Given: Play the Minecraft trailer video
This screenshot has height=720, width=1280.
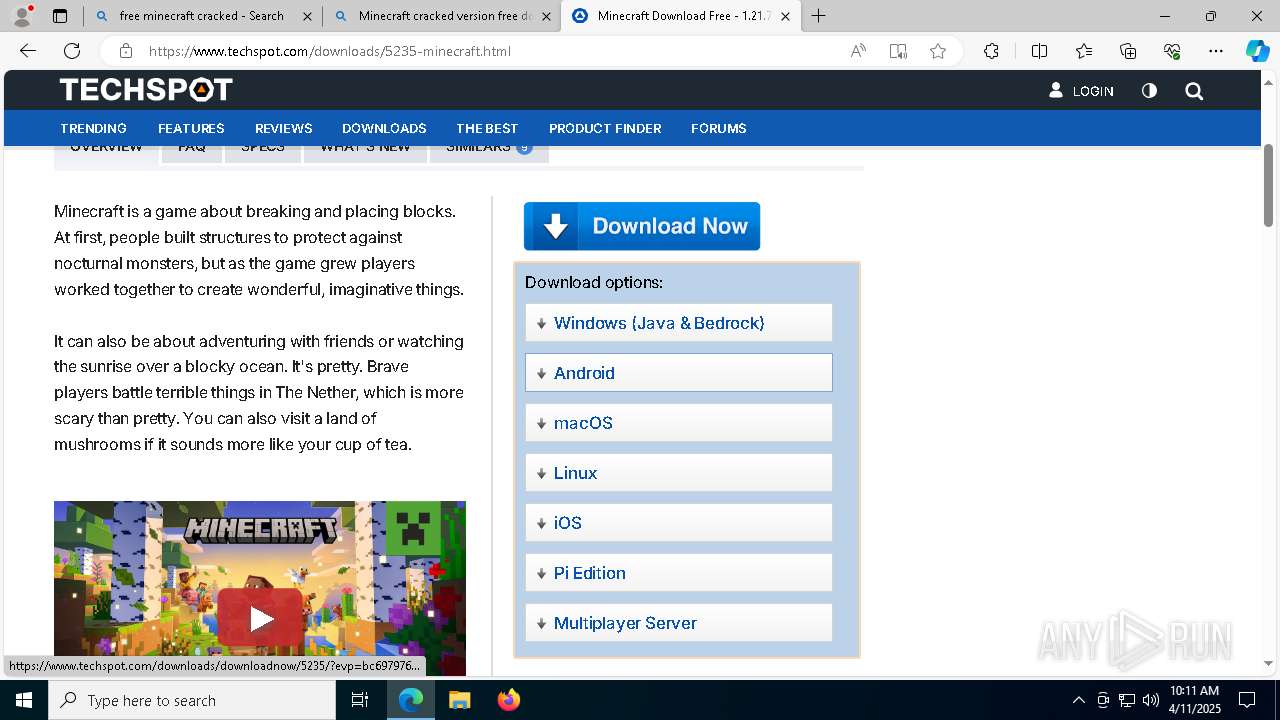Looking at the screenshot, I should click(260, 618).
